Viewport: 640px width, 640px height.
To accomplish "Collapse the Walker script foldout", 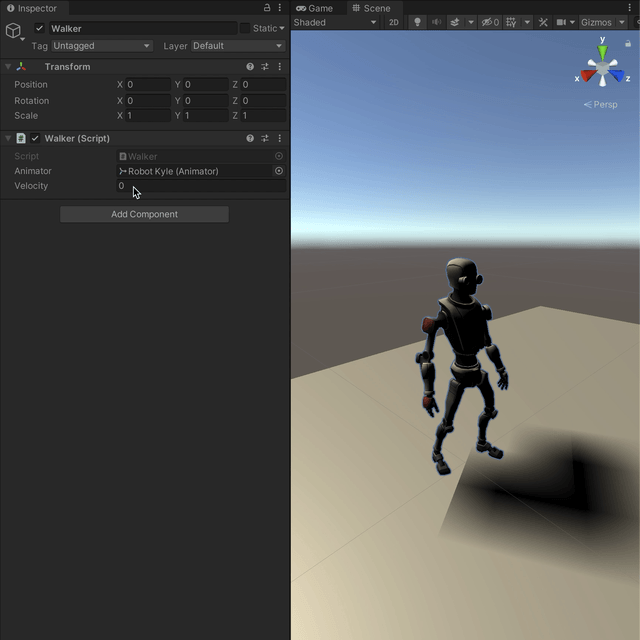I will coord(8,138).
